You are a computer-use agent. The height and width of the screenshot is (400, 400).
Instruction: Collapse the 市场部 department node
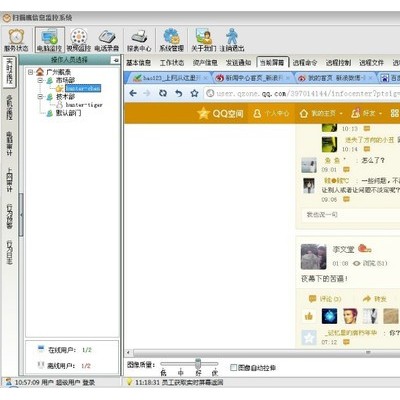click(40, 80)
